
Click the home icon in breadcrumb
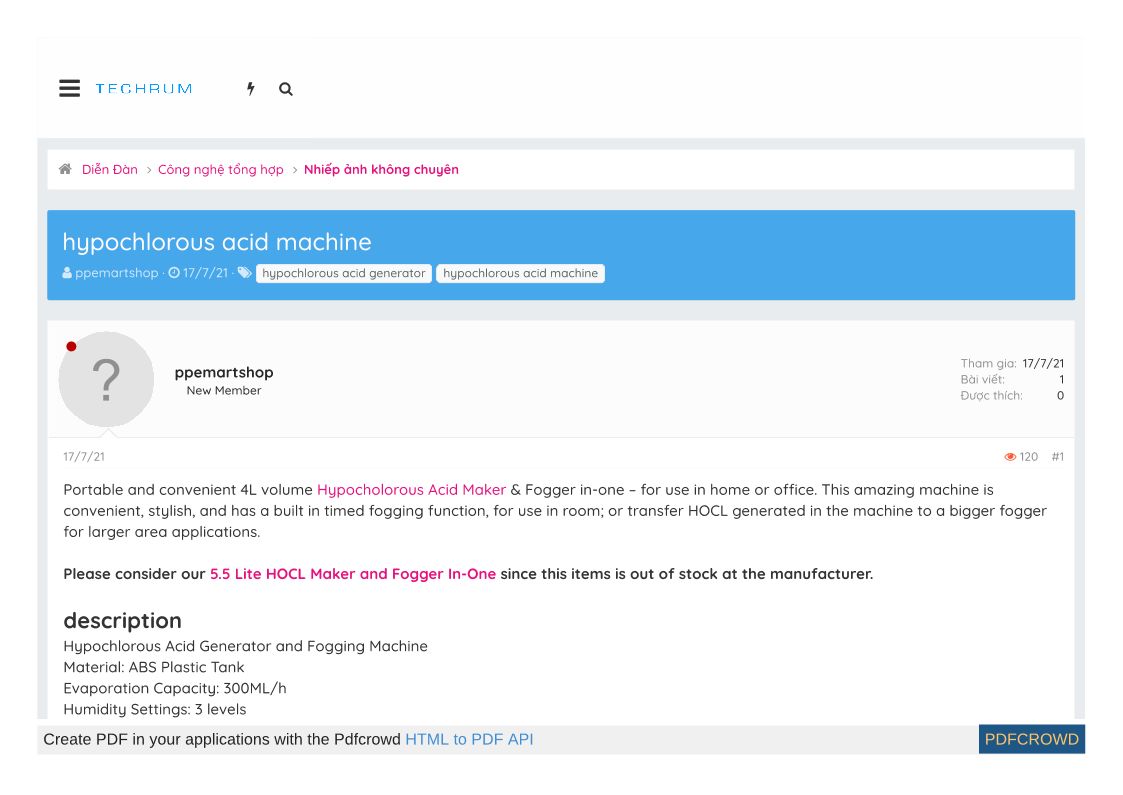point(66,170)
